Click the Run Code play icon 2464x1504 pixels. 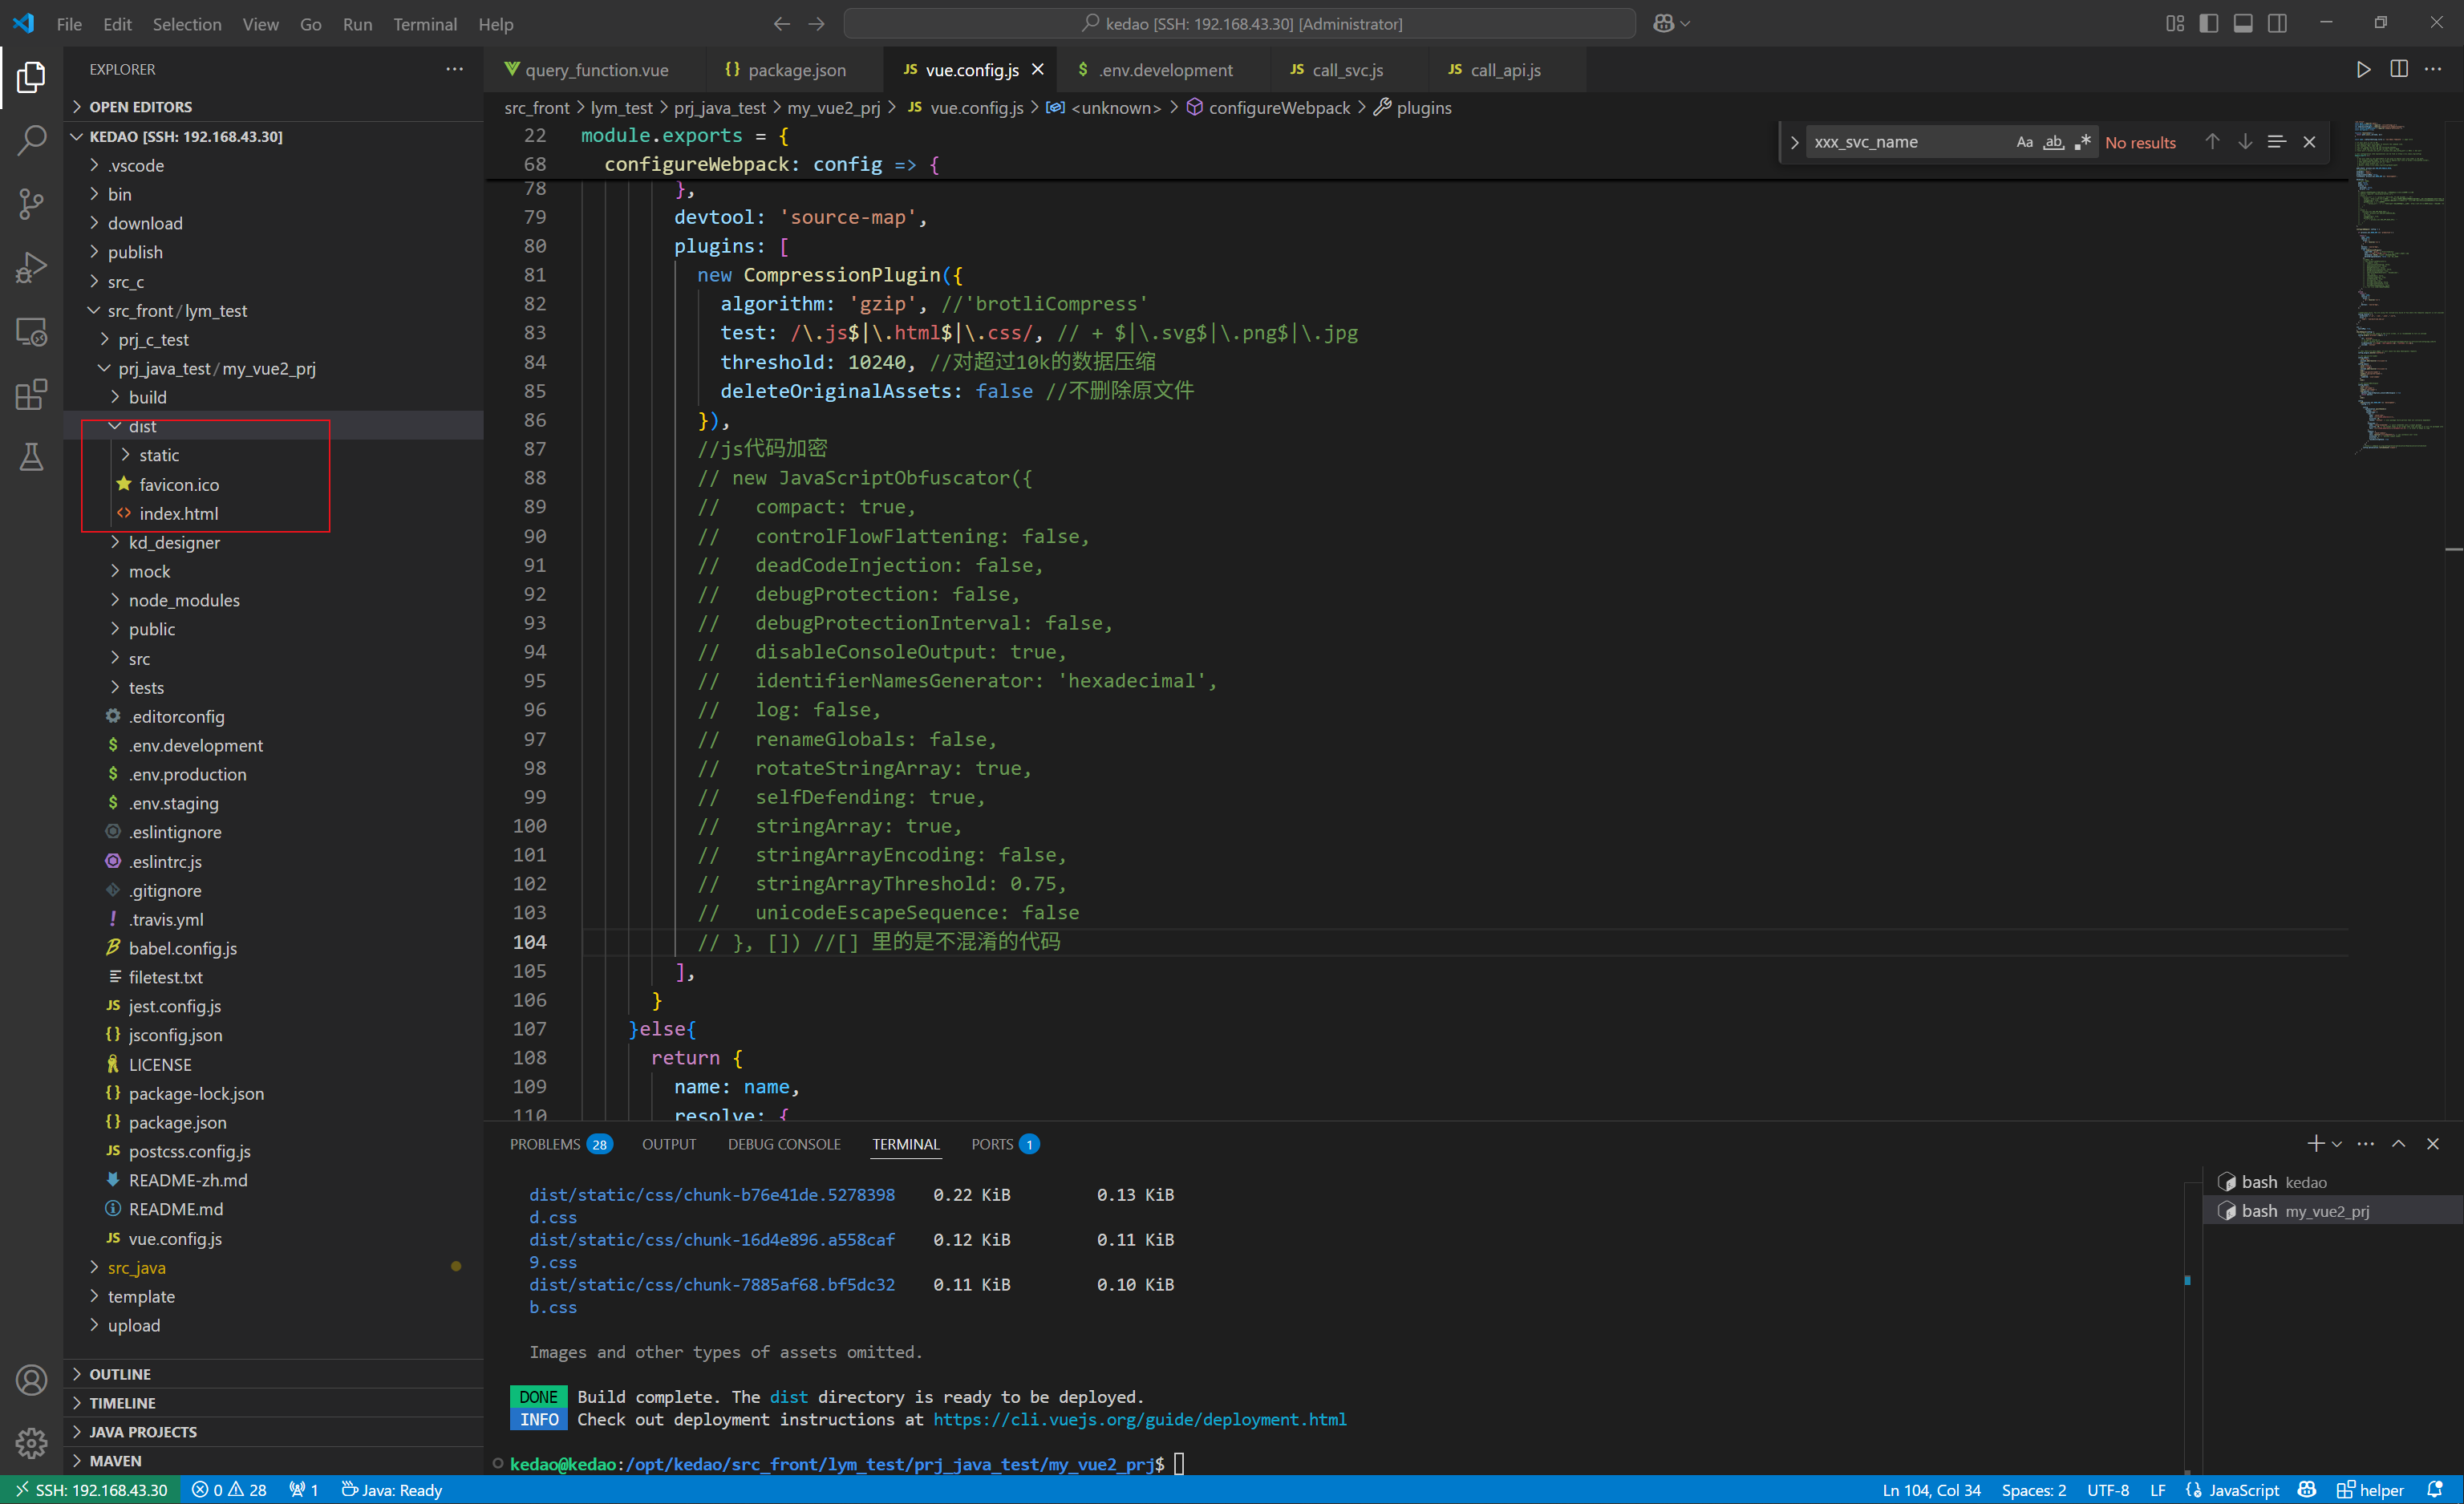pyautogui.click(x=2363, y=69)
